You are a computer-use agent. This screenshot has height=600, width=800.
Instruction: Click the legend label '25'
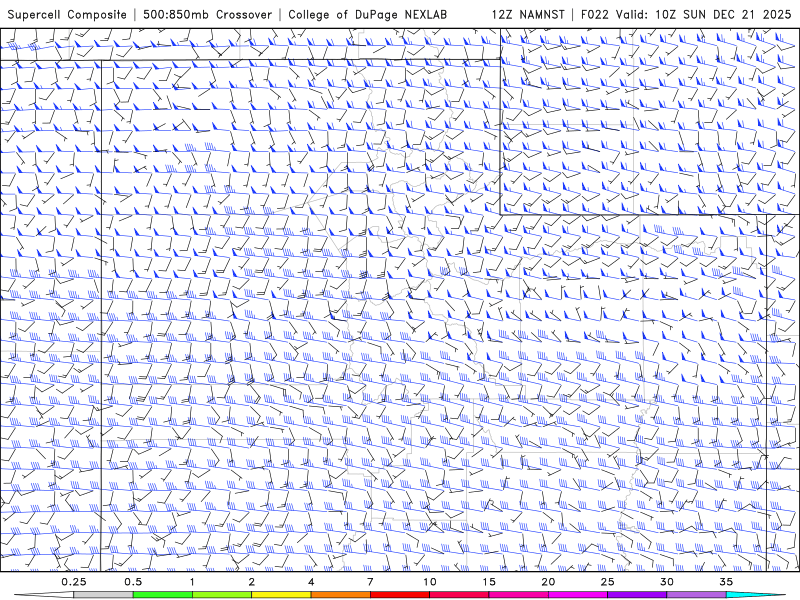[x=607, y=582]
